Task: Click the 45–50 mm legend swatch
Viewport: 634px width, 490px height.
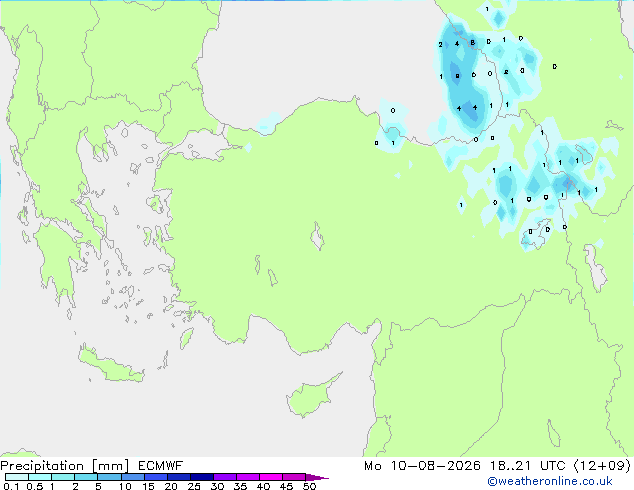Action: [x=294, y=477]
